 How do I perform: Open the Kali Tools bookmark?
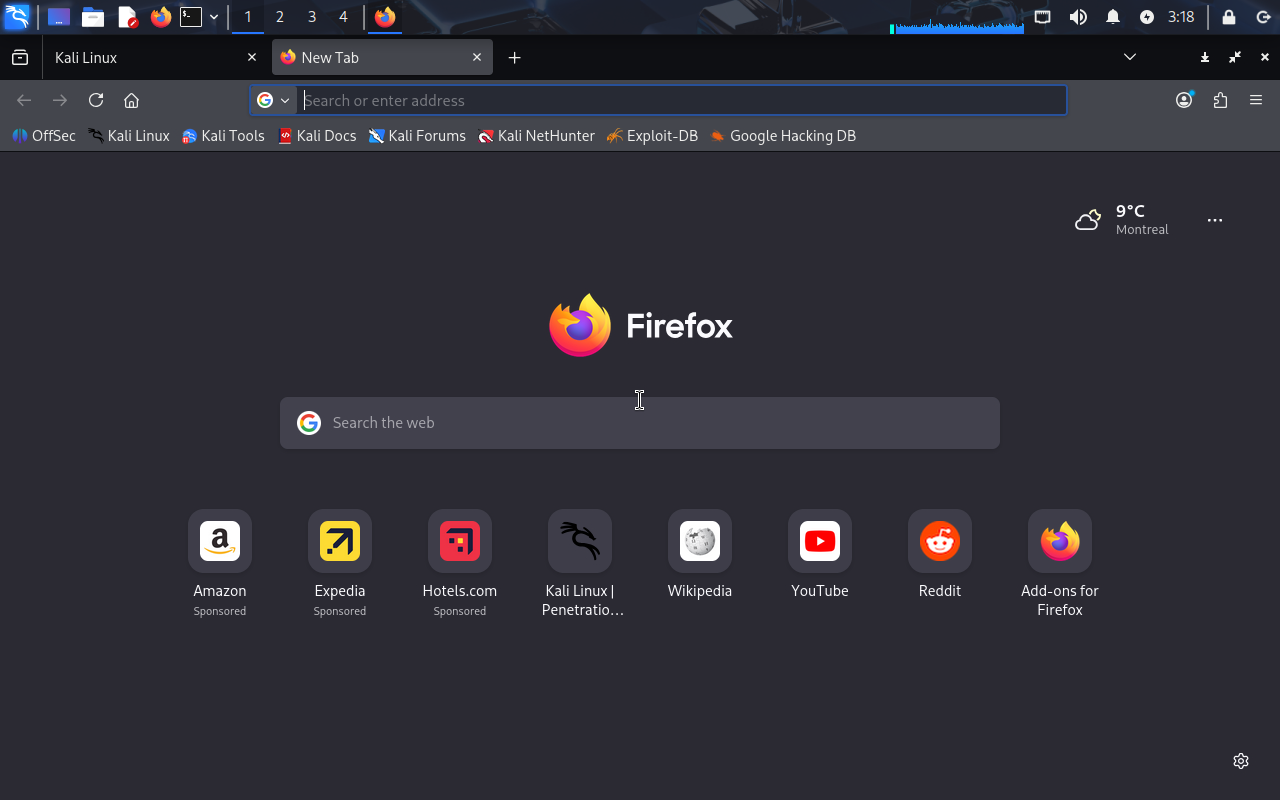point(223,136)
